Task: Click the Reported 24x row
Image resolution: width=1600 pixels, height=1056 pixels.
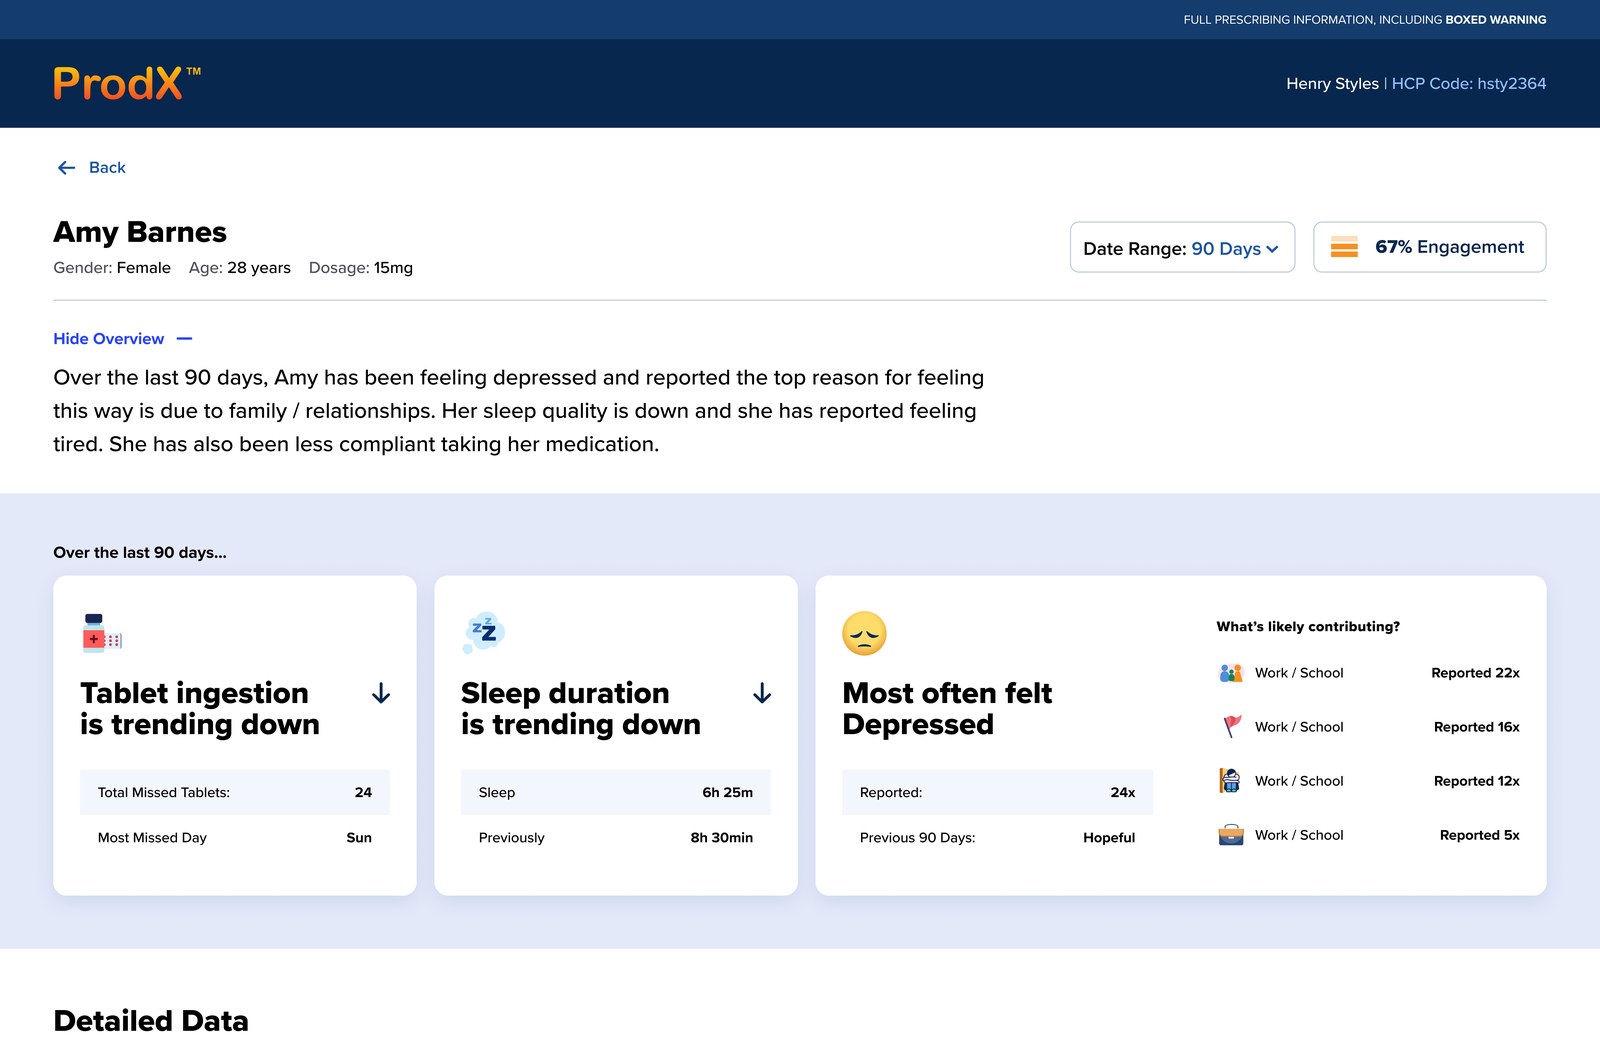Action: [997, 792]
